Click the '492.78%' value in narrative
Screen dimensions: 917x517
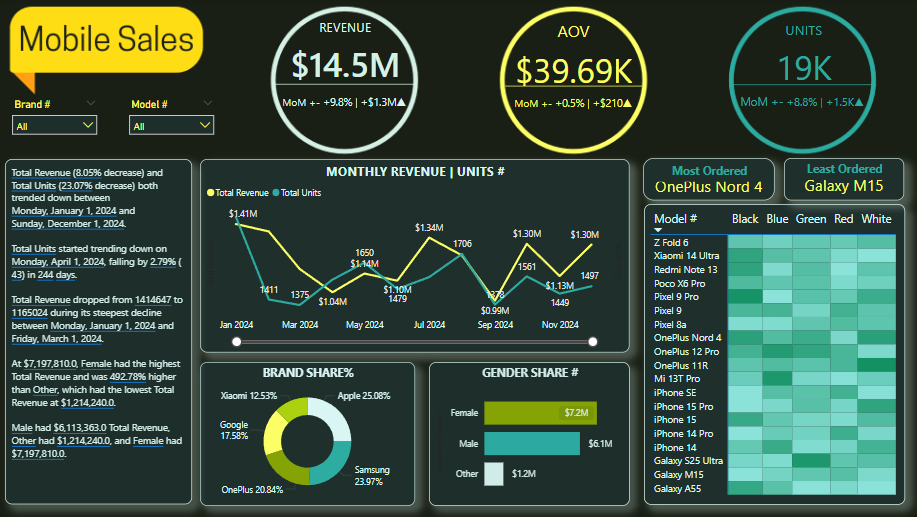pos(127,377)
